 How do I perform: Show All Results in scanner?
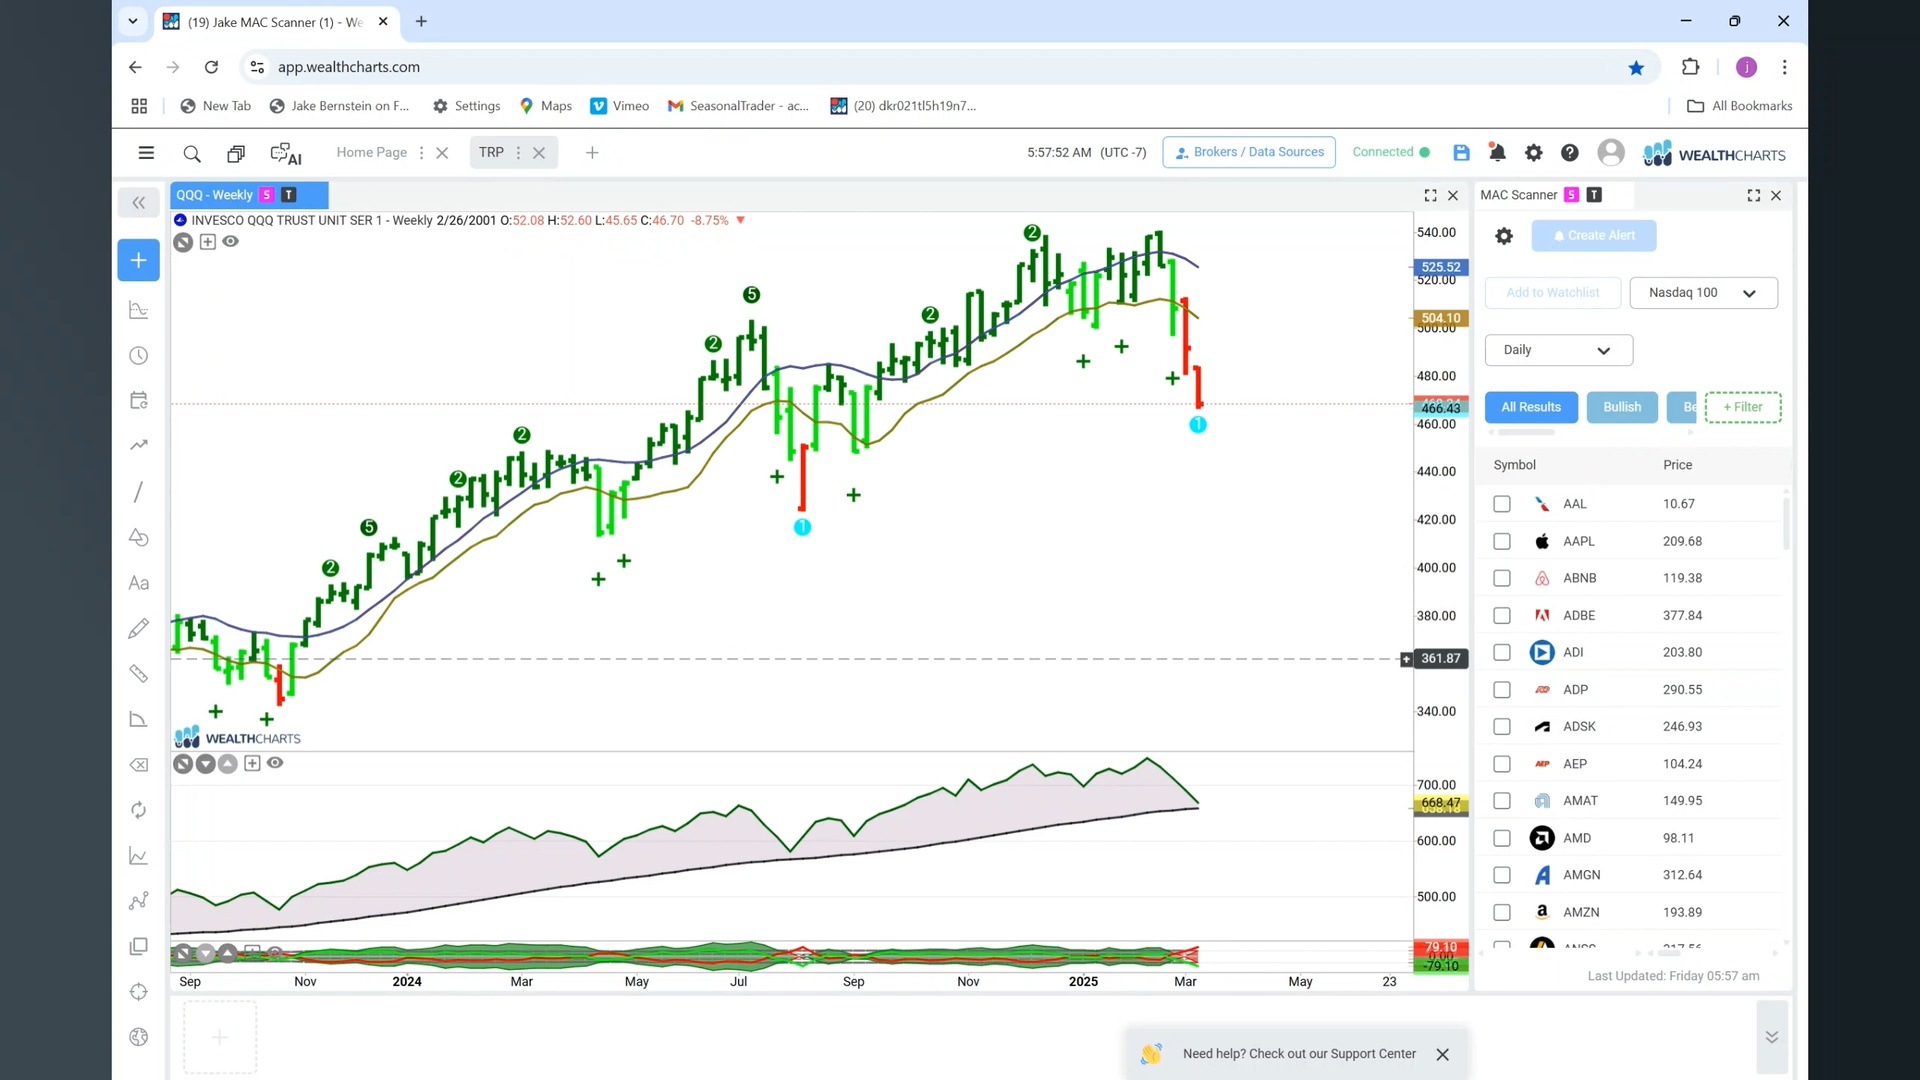pos(1531,407)
